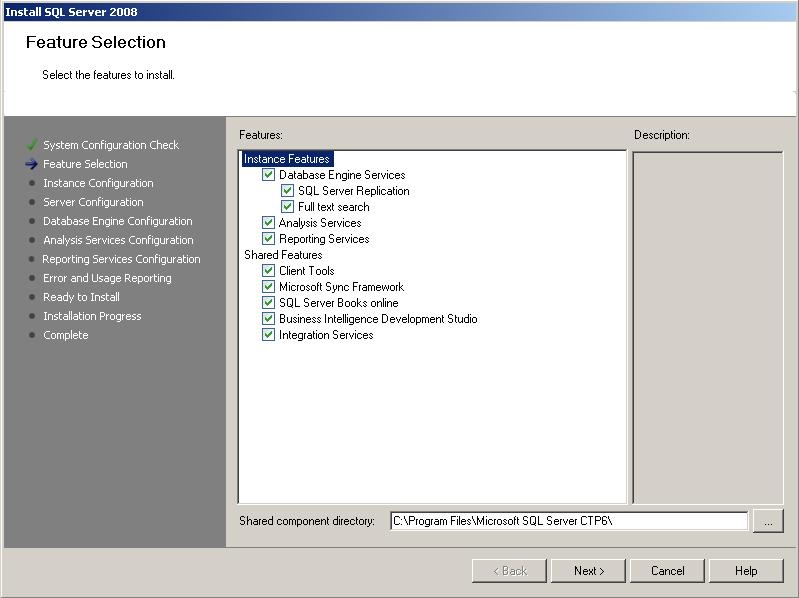
Task: Click the Cancel button
Action: (668, 571)
